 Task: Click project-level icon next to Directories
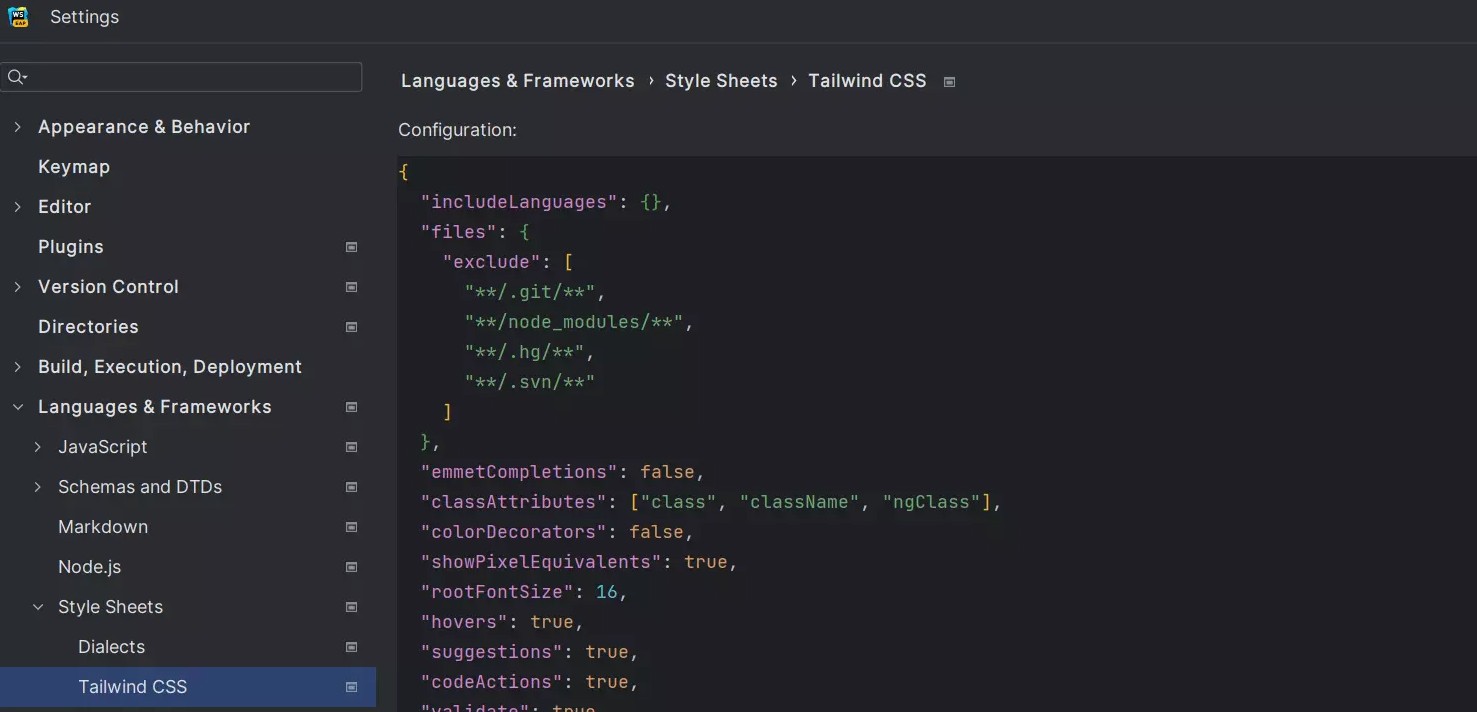pyautogui.click(x=351, y=327)
